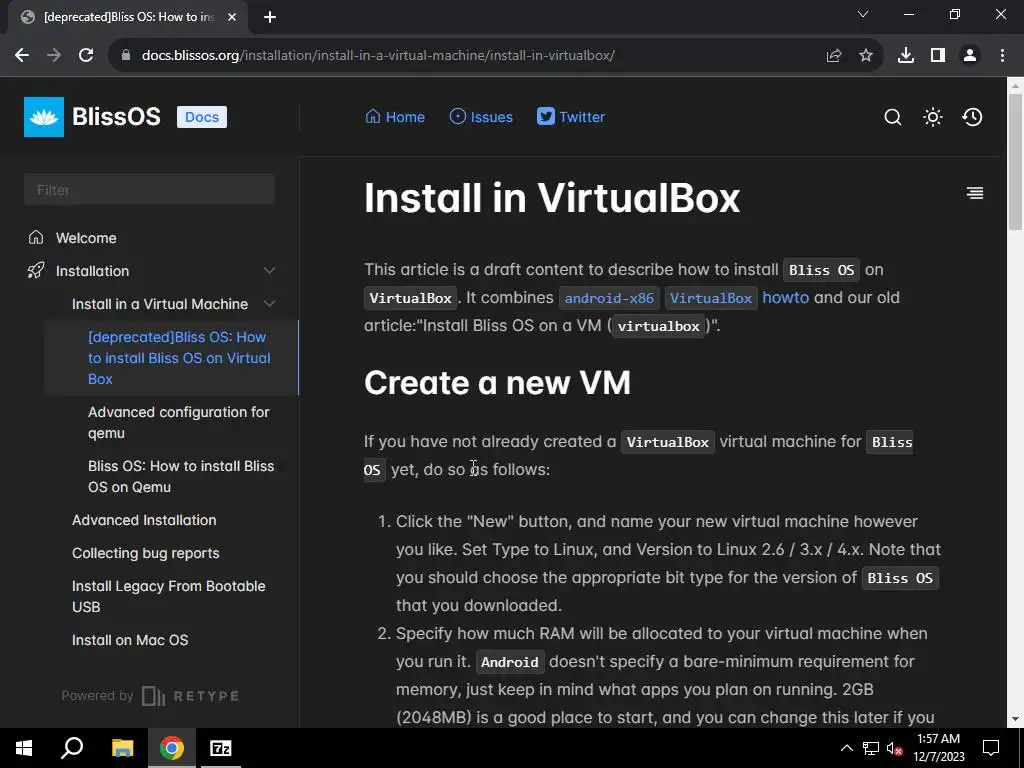1024x768 pixels.
Task: Open Chrome downloads icon
Action: pyautogui.click(x=906, y=56)
